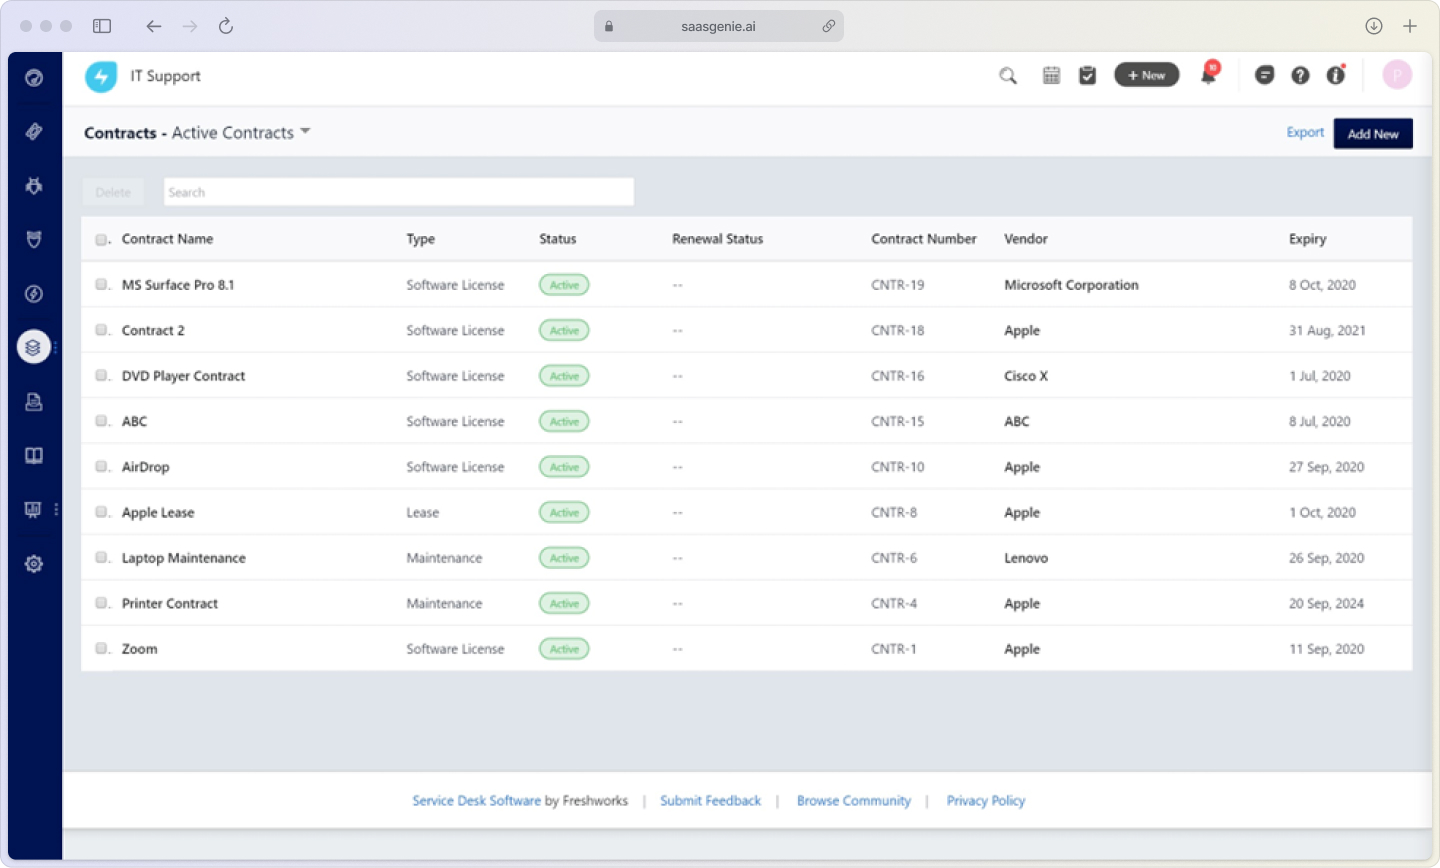1440x868 pixels.
Task: Open Service Desk Software link
Action: pyautogui.click(x=476, y=801)
